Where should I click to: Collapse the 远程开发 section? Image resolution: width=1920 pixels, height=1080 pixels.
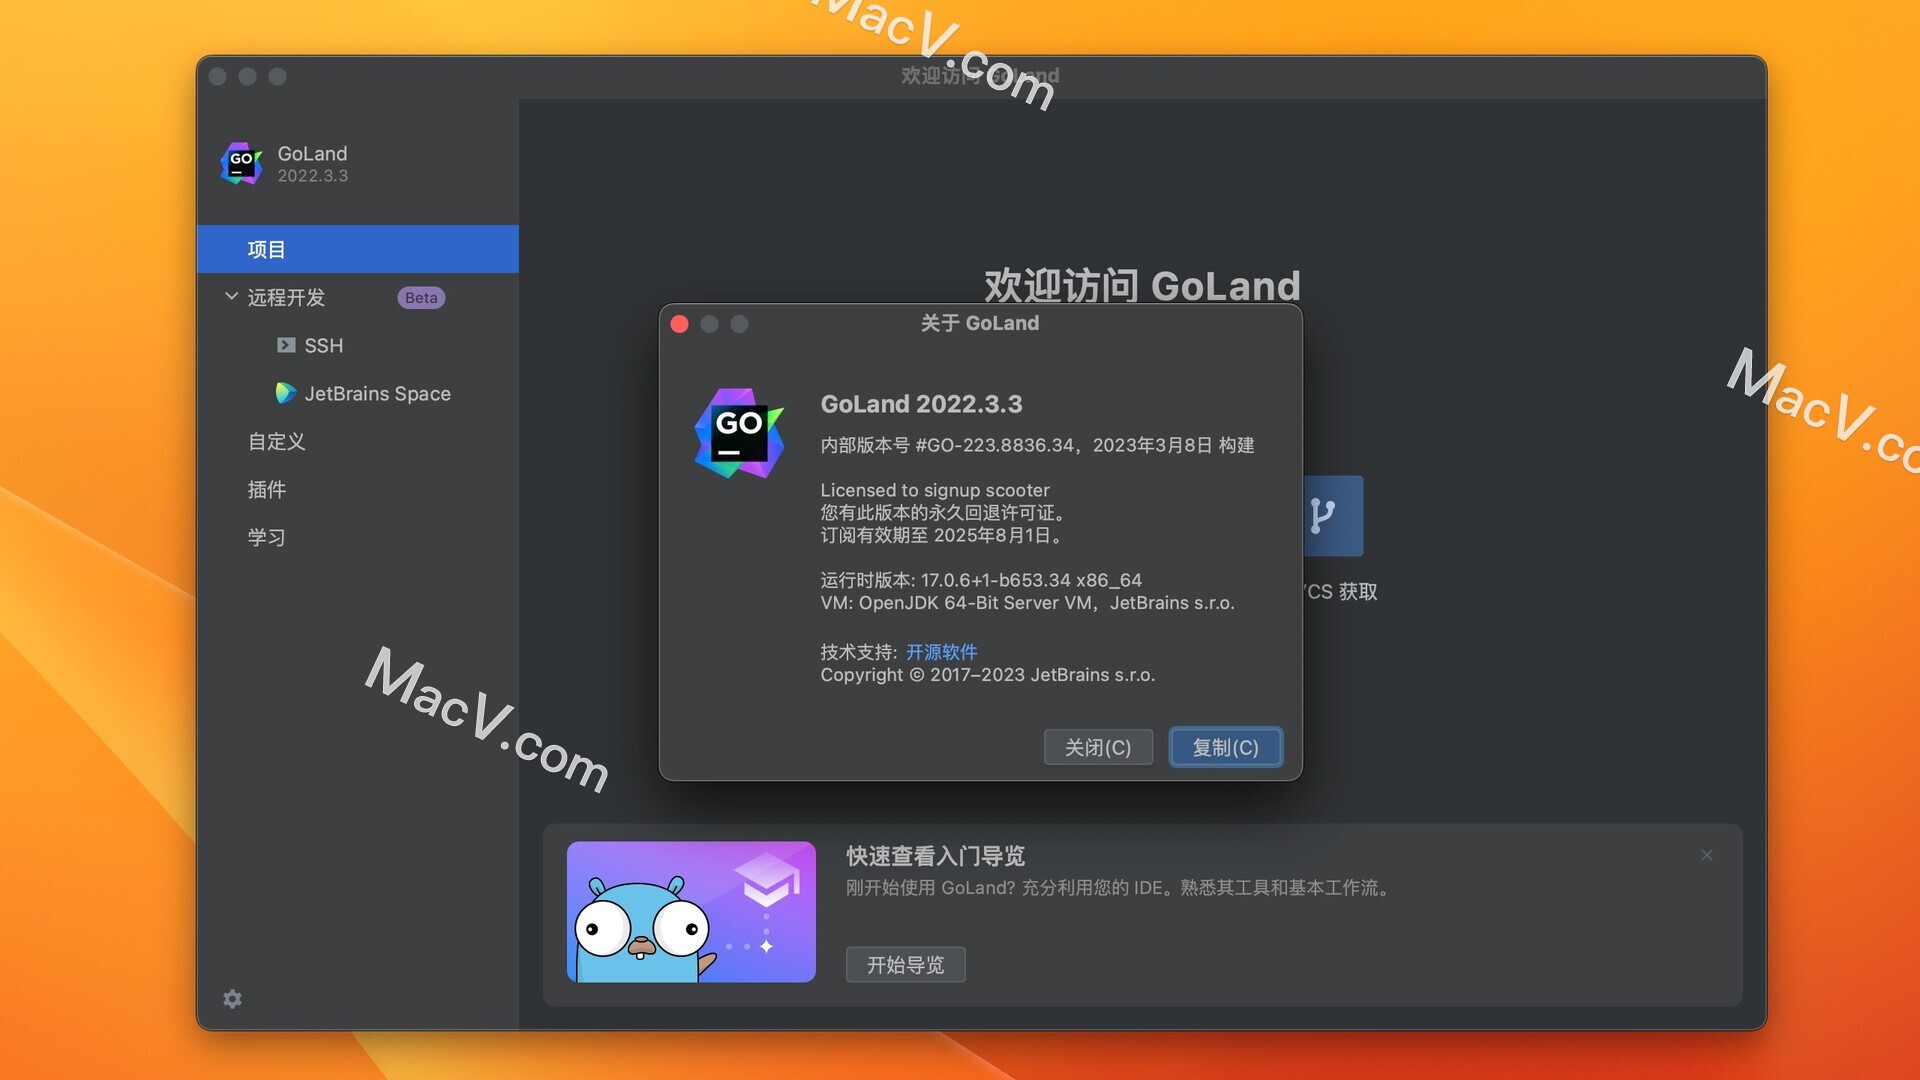pos(231,297)
